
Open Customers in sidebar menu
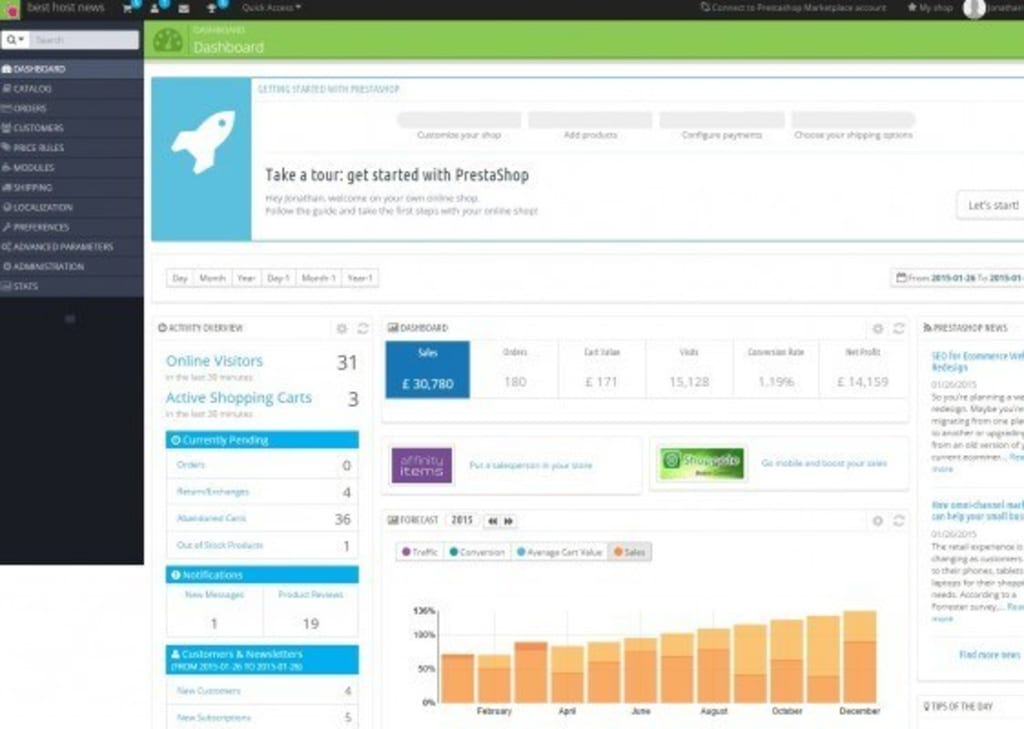tap(72, 128)
